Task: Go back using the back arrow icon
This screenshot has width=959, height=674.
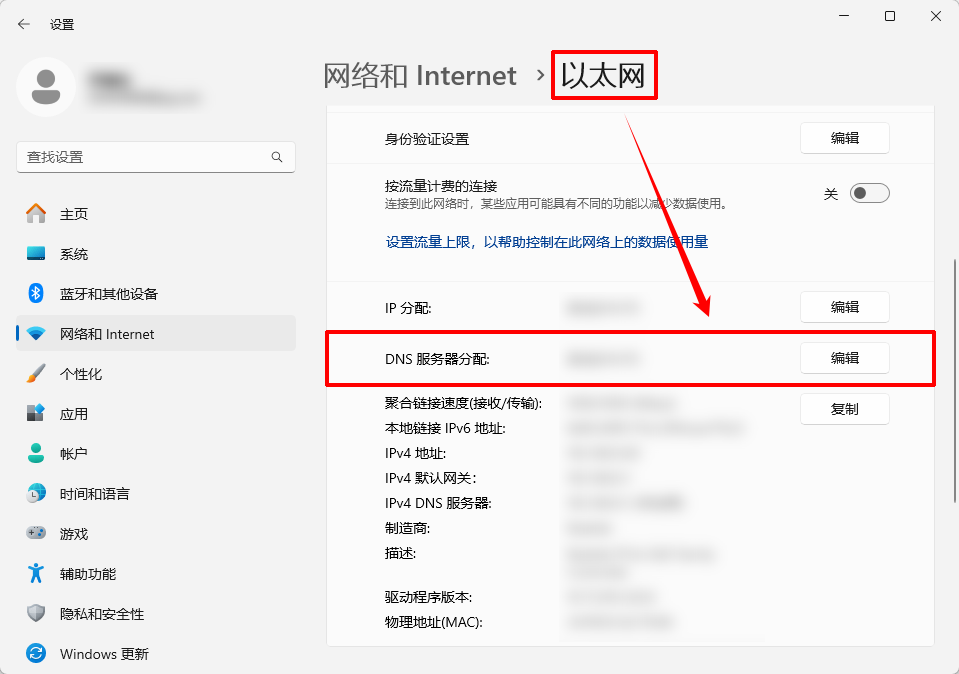Action: point(24,24)
